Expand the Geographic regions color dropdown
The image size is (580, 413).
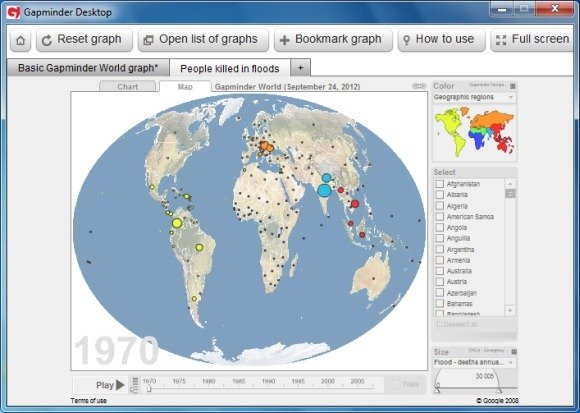pyautogui.click(x=475, y=97)
